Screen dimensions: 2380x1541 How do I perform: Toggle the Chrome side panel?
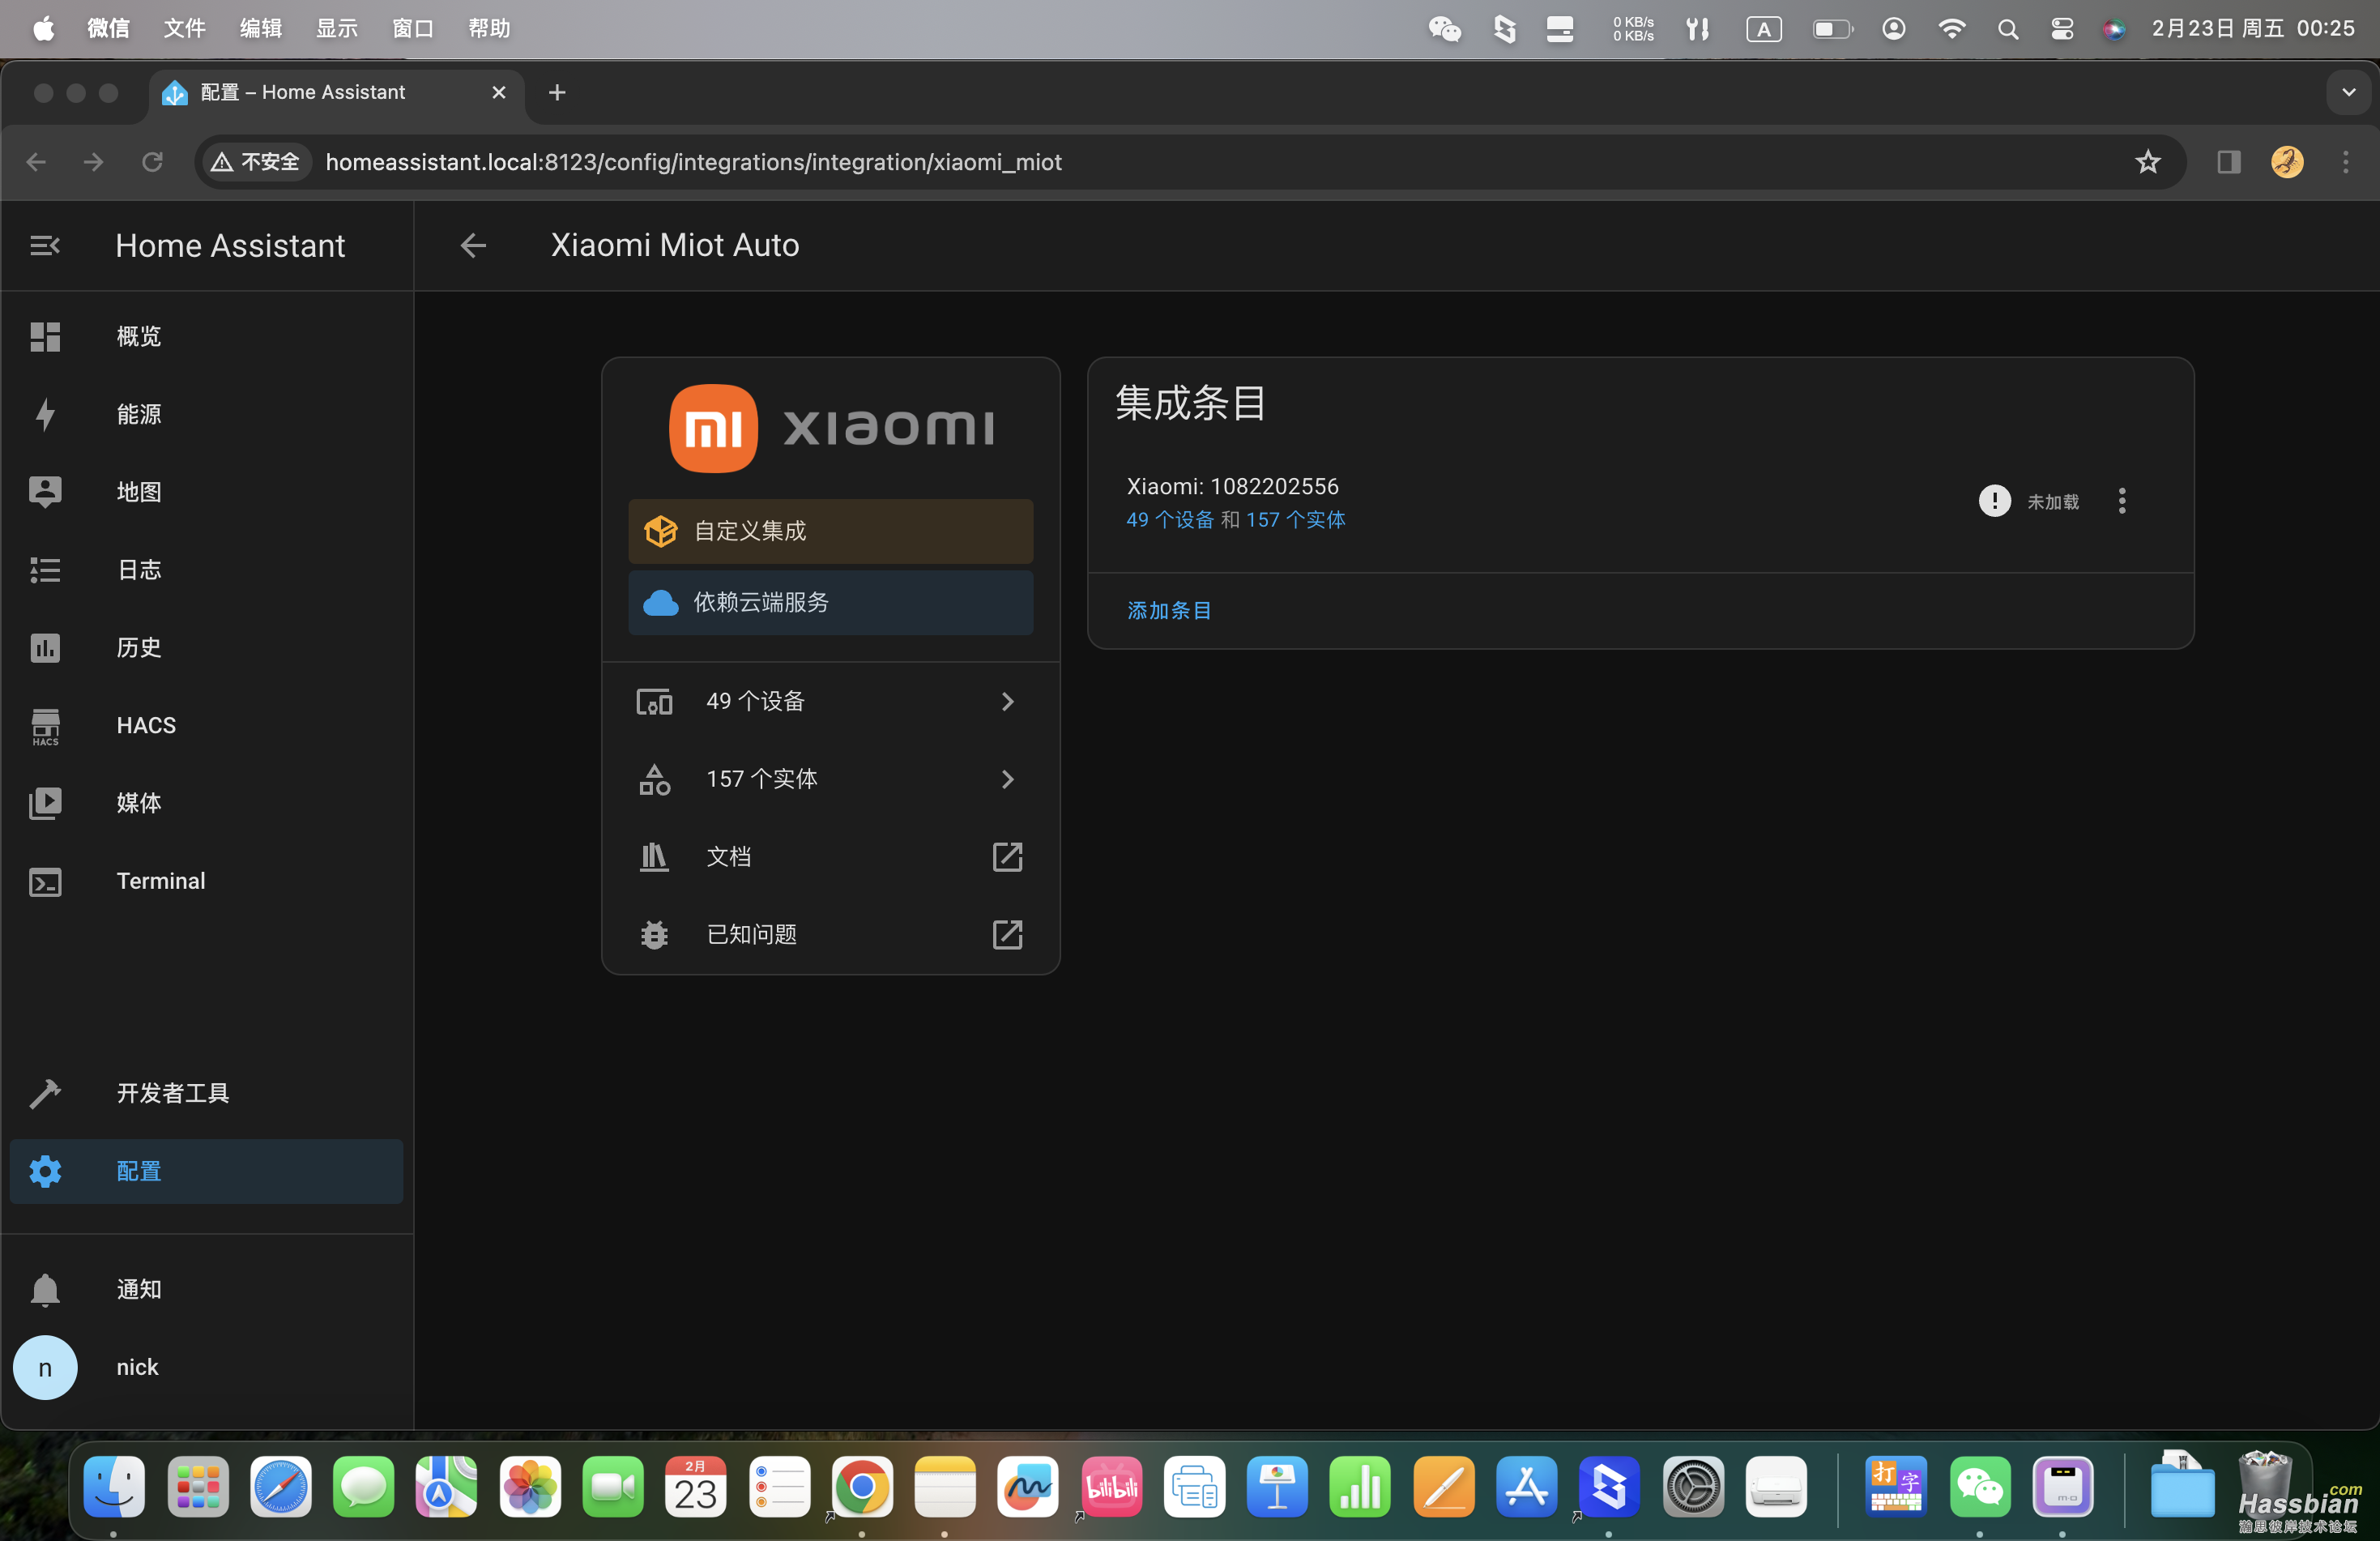2228,162
